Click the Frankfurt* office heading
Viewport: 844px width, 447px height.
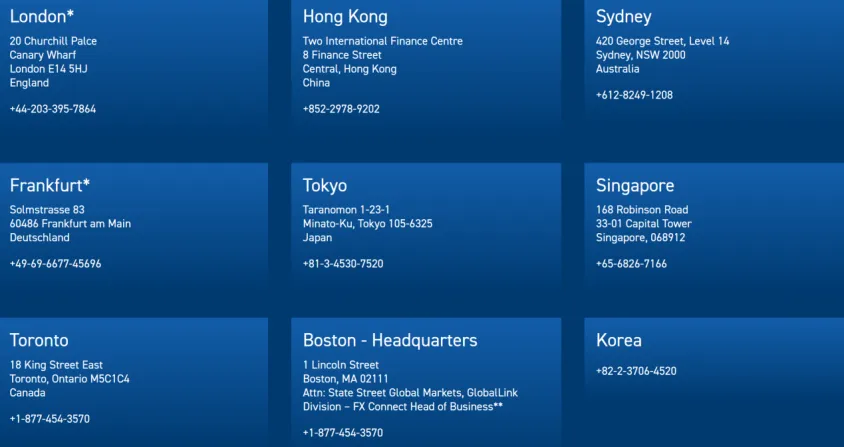click(50, 185)
